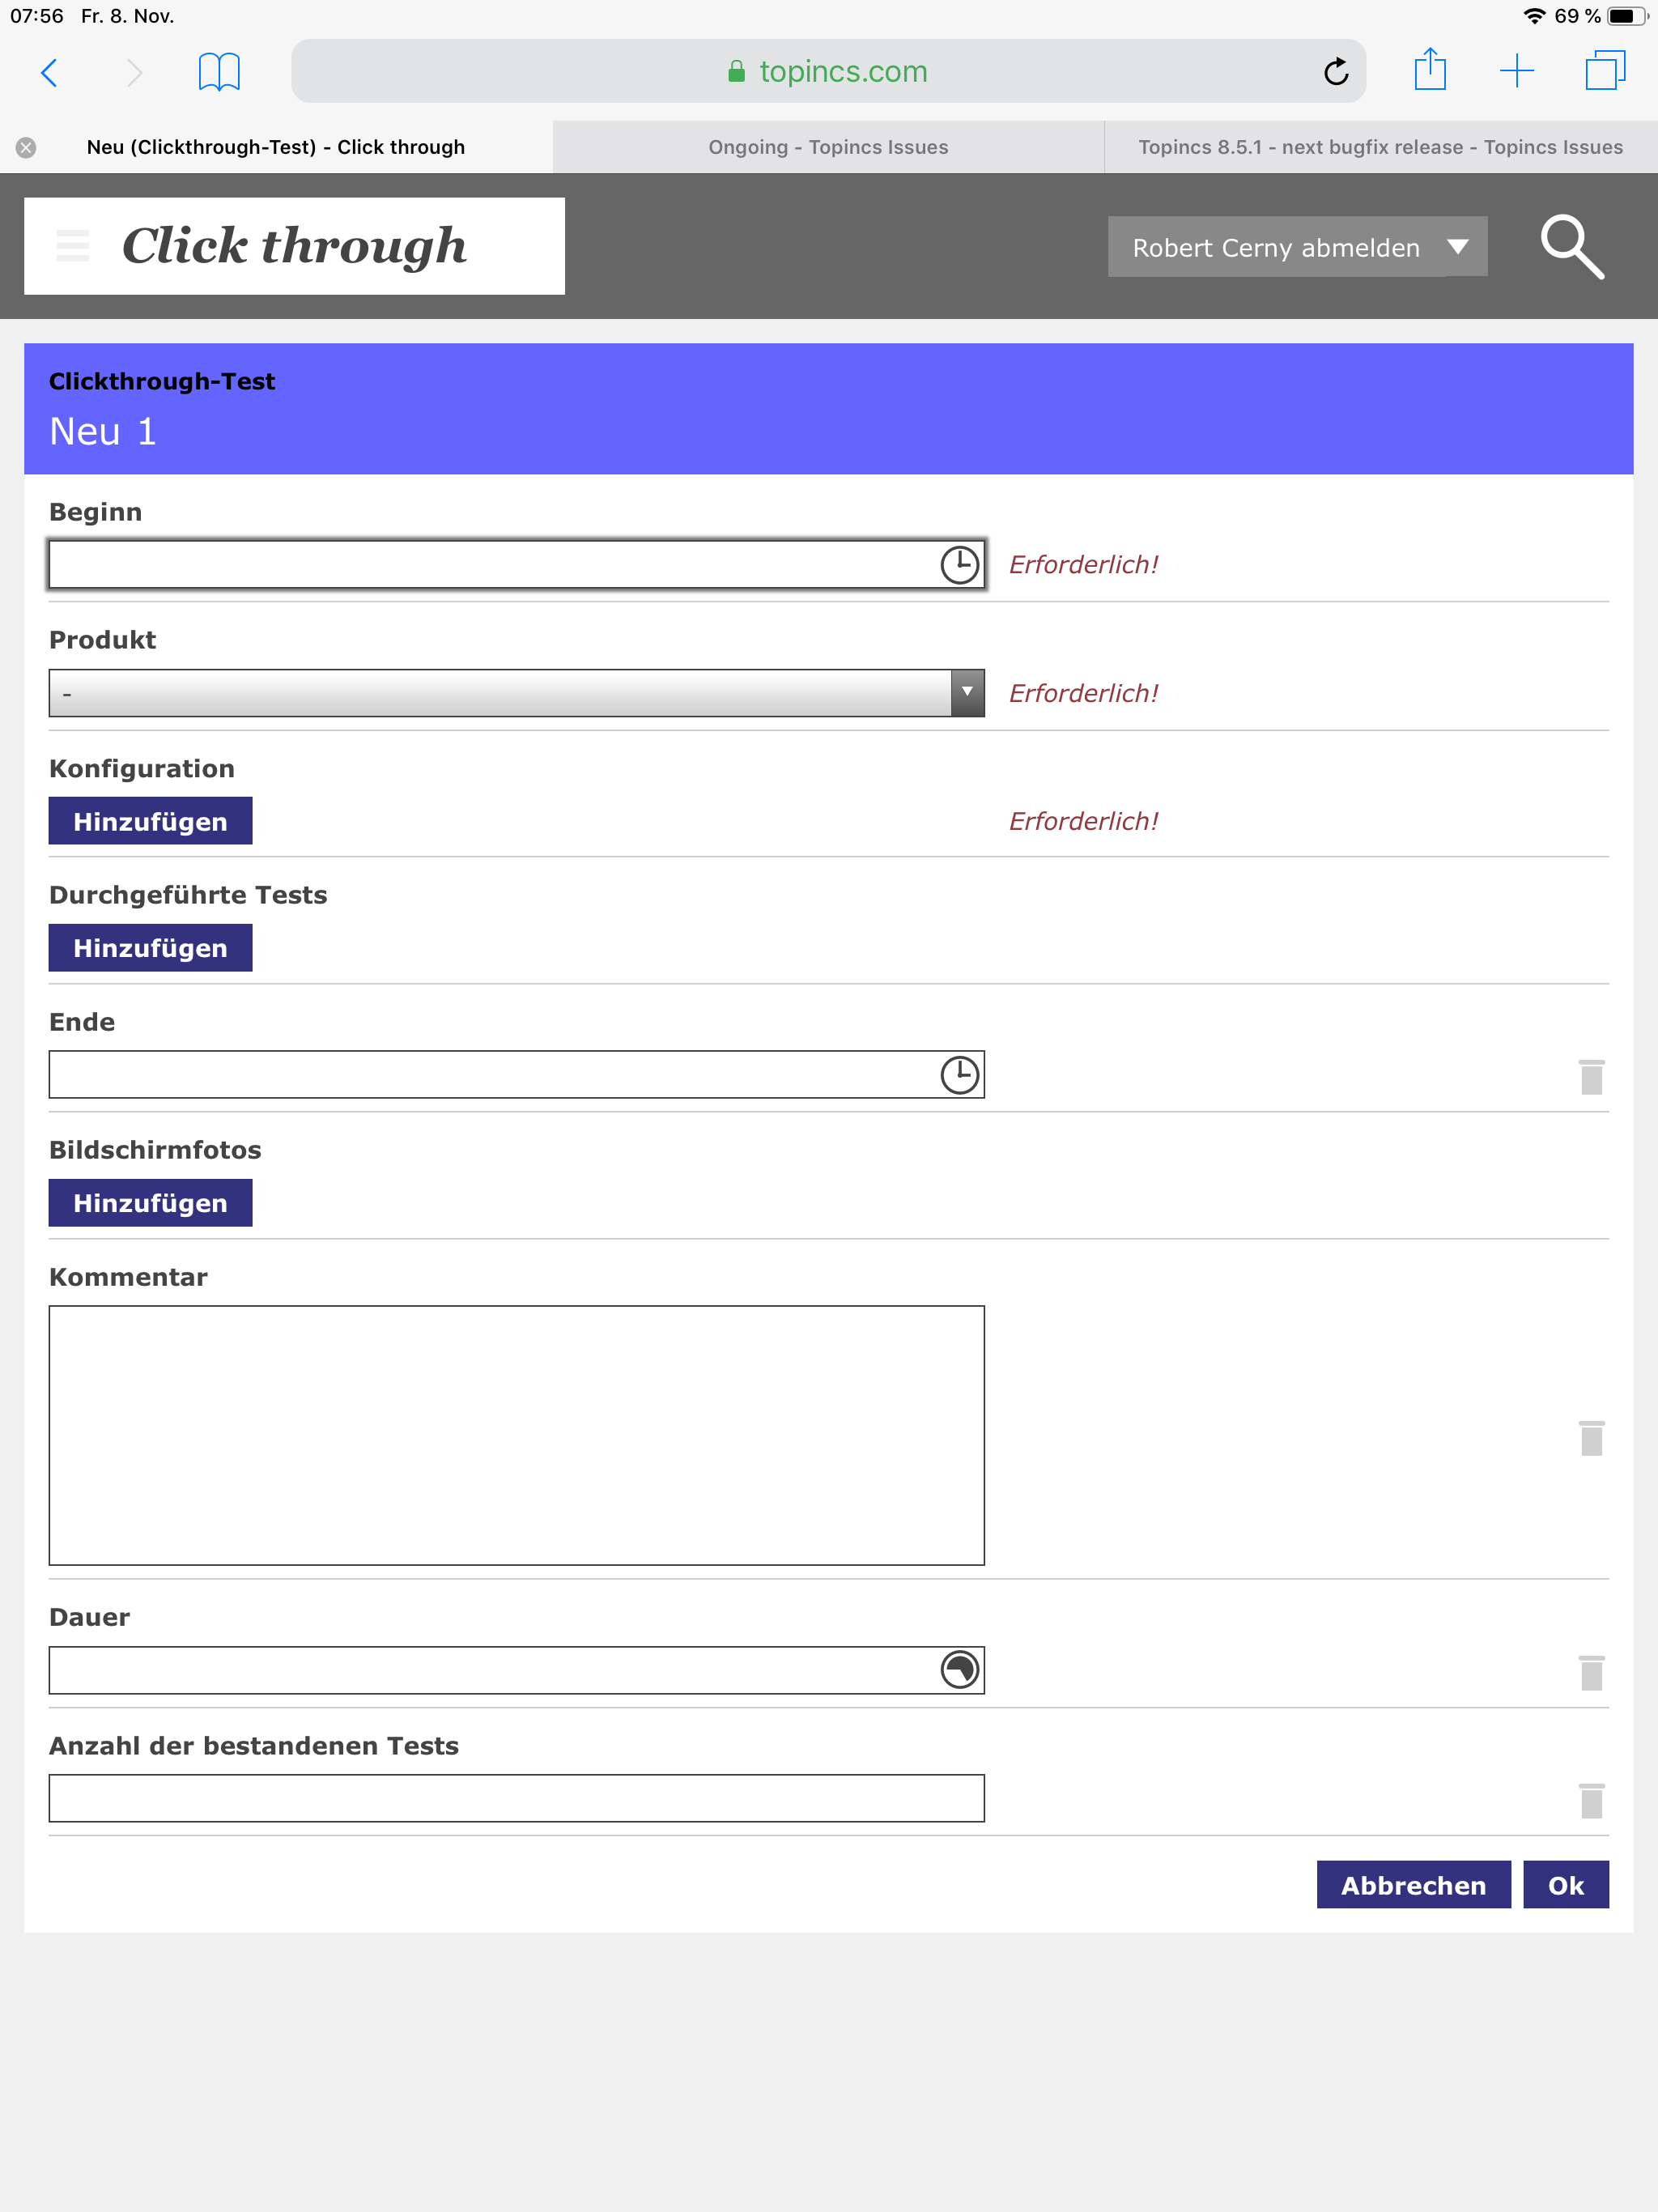Click the search magnifier icon
Screen dimensions: 1658x2212
(1571, 246)
